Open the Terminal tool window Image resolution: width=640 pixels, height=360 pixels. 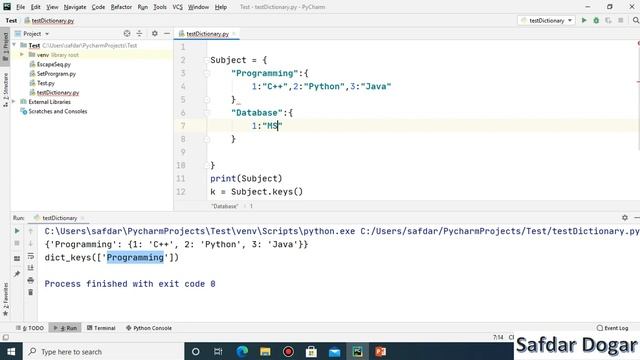(x=101, y=328)
